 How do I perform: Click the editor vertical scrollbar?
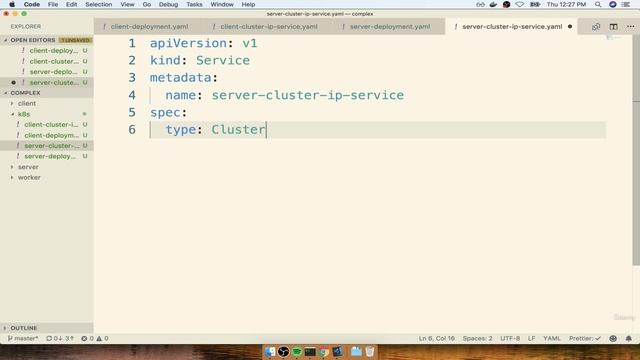coord(636,151)
